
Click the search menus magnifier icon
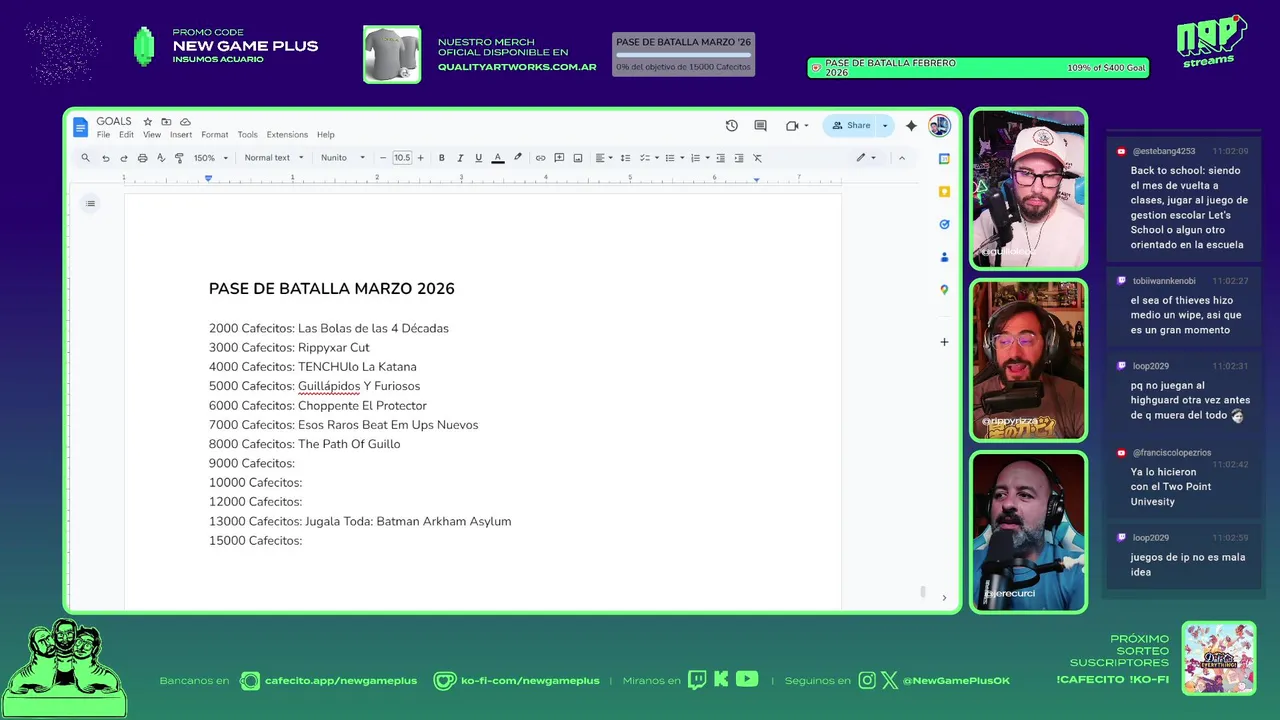86,158
